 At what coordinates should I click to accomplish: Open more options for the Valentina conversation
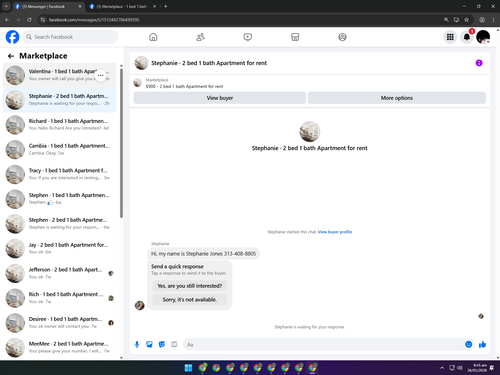point(101,75)
